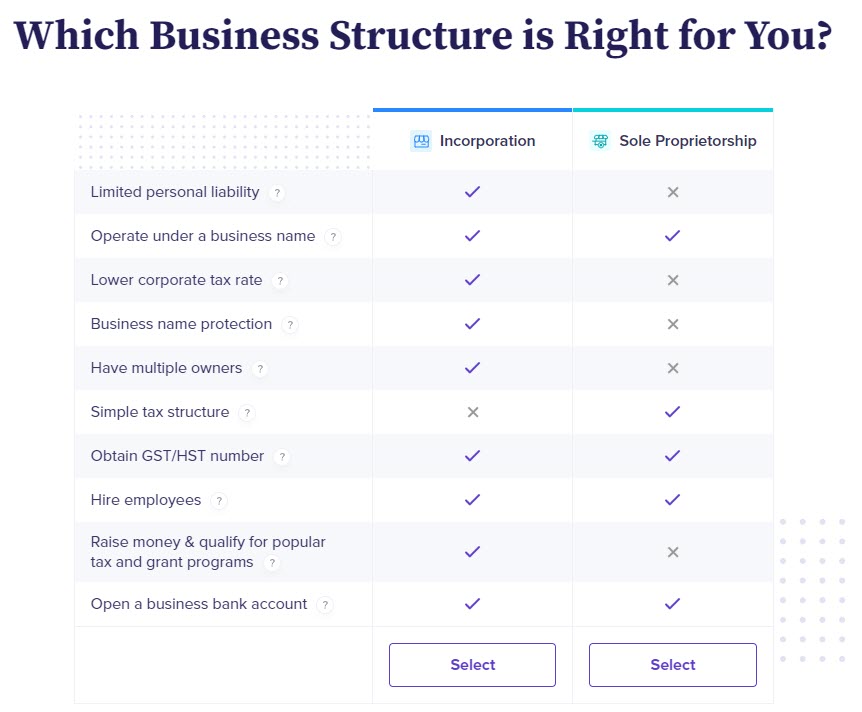Click the Incorporation column heading
Image resolution: width=862 pixels, height=712 pixels.
(x=487, y=141)
